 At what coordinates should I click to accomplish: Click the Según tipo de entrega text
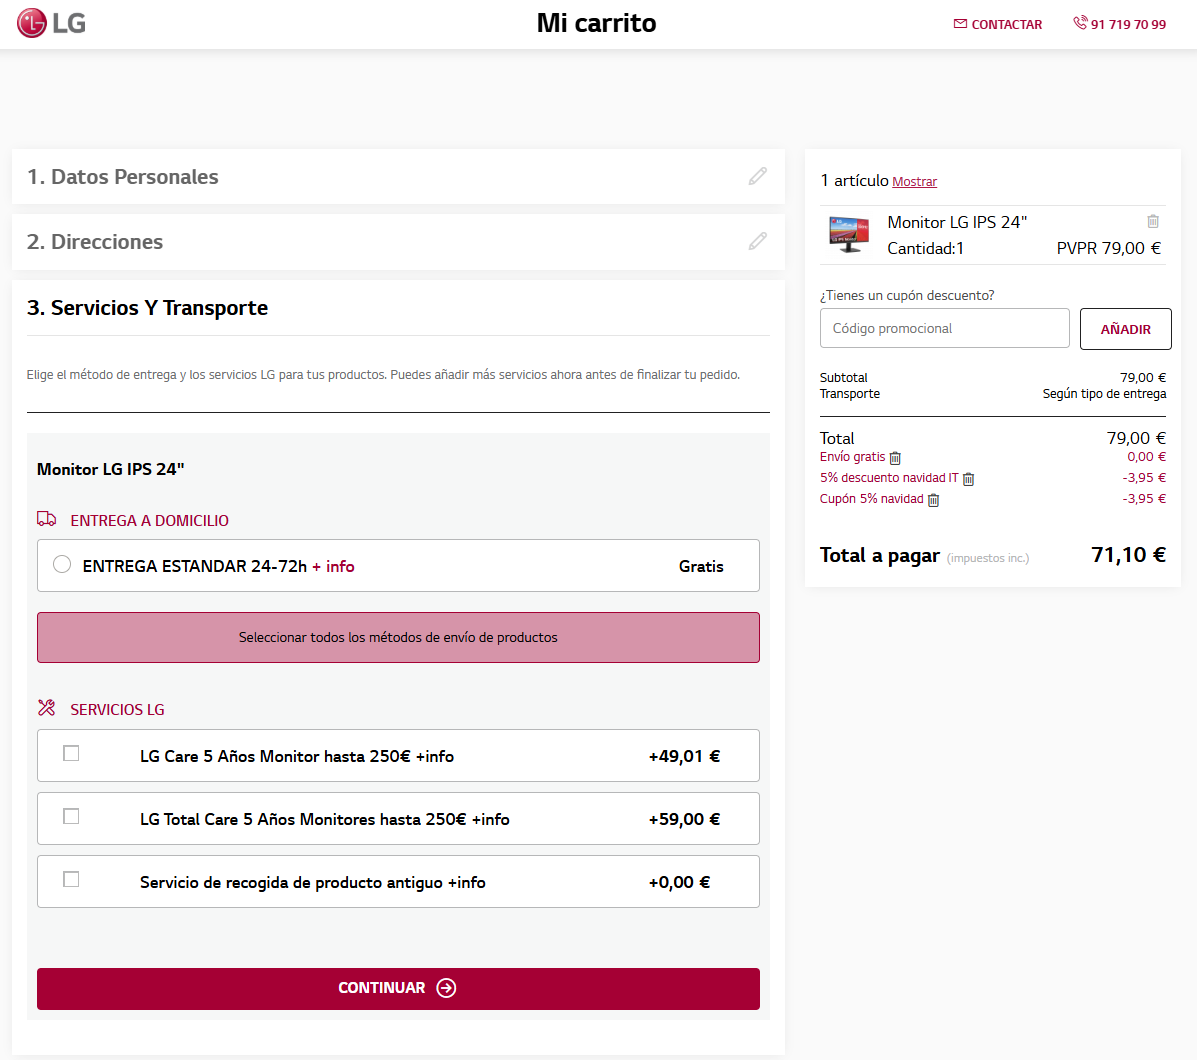[1104, 394]
